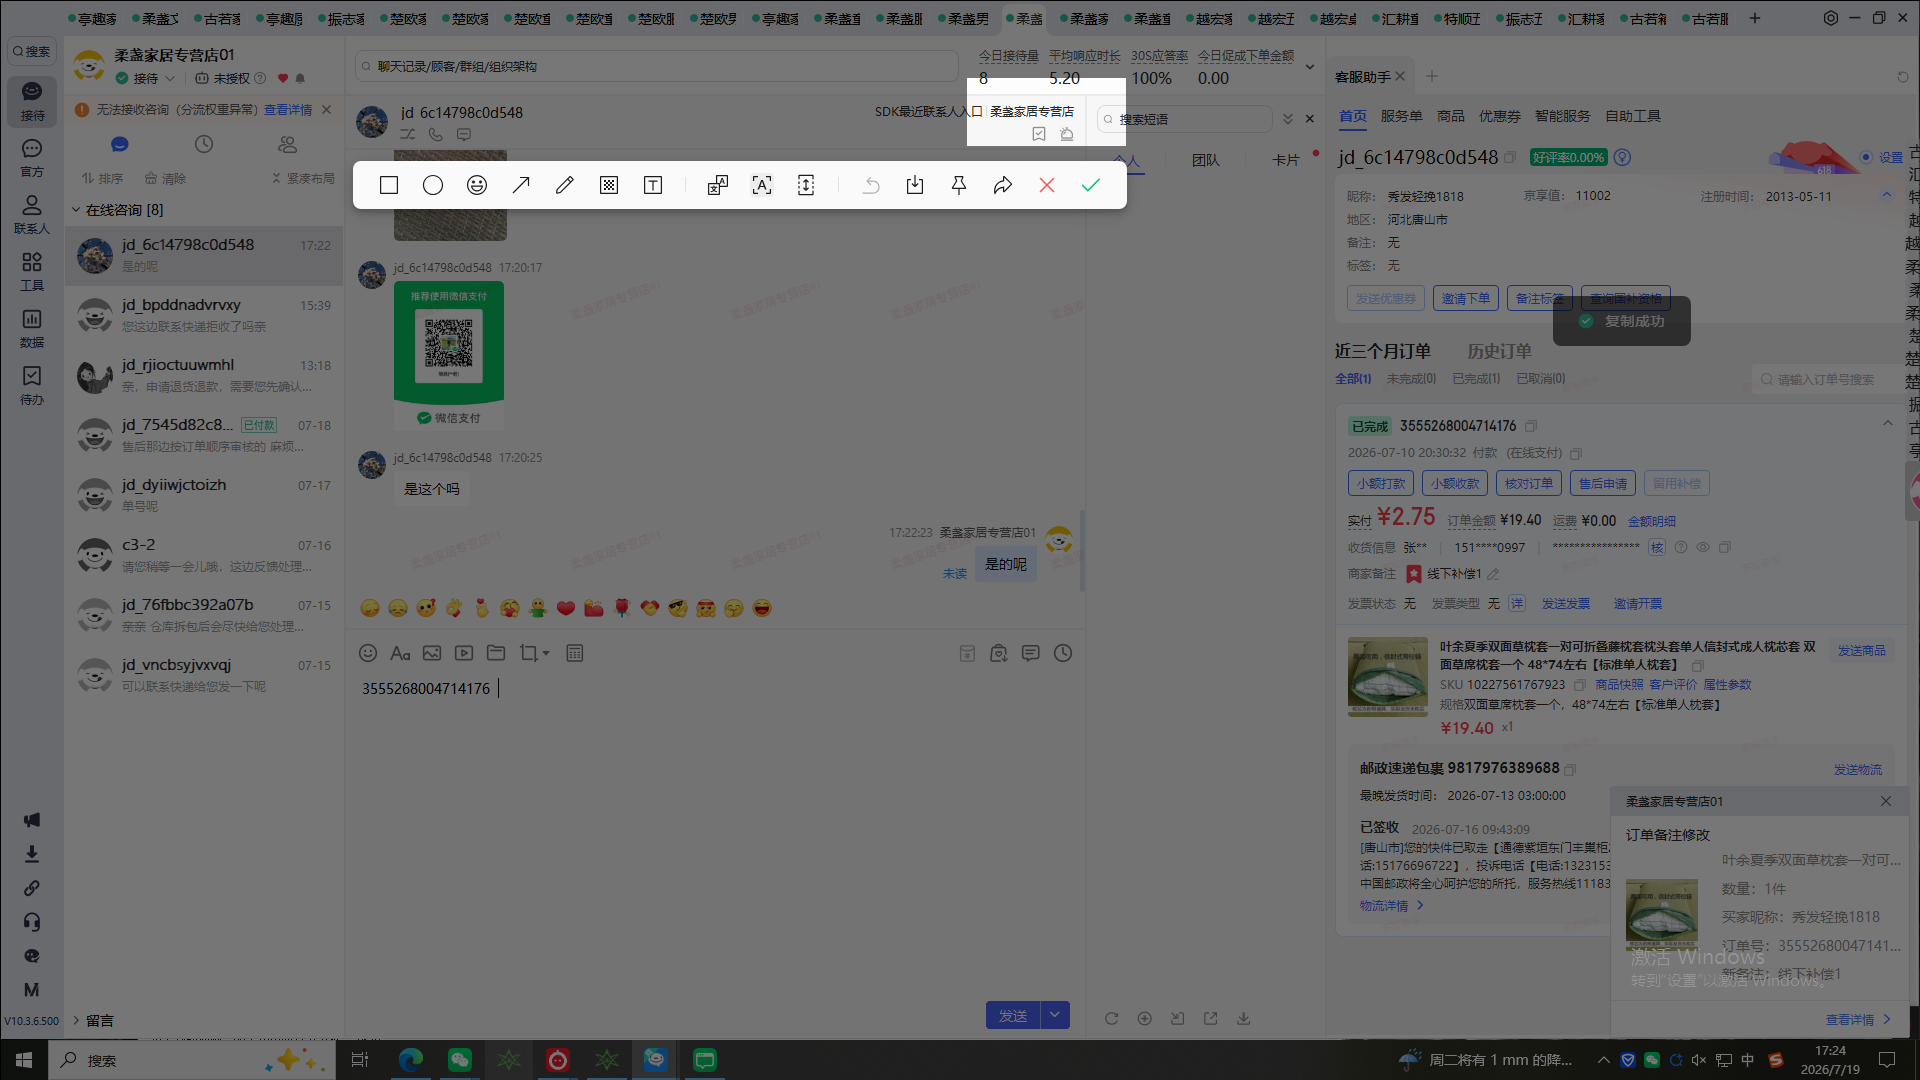Screen dimensions: 1920x1080
Task: Save the screenshot to file
Action: click(x=915, y=185)
